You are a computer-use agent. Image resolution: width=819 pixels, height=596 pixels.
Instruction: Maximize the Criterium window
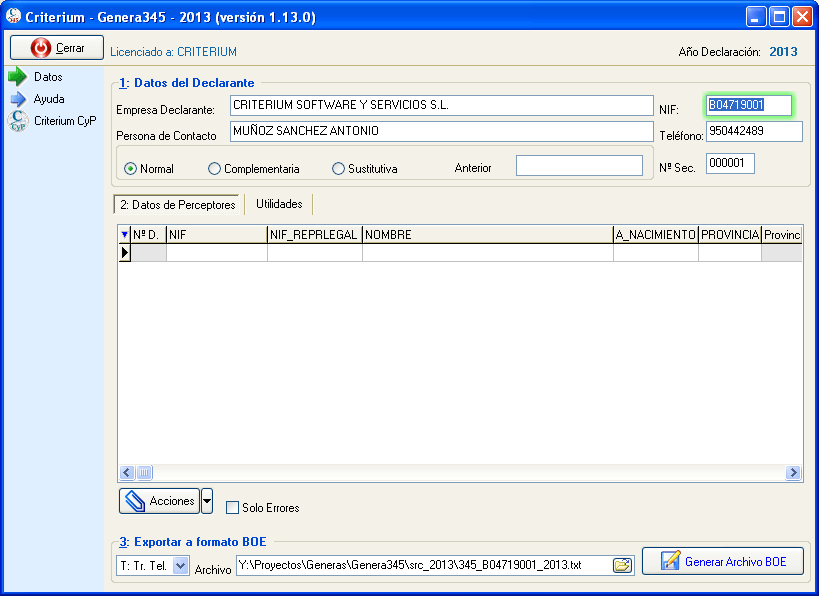[x=779, y=17]
